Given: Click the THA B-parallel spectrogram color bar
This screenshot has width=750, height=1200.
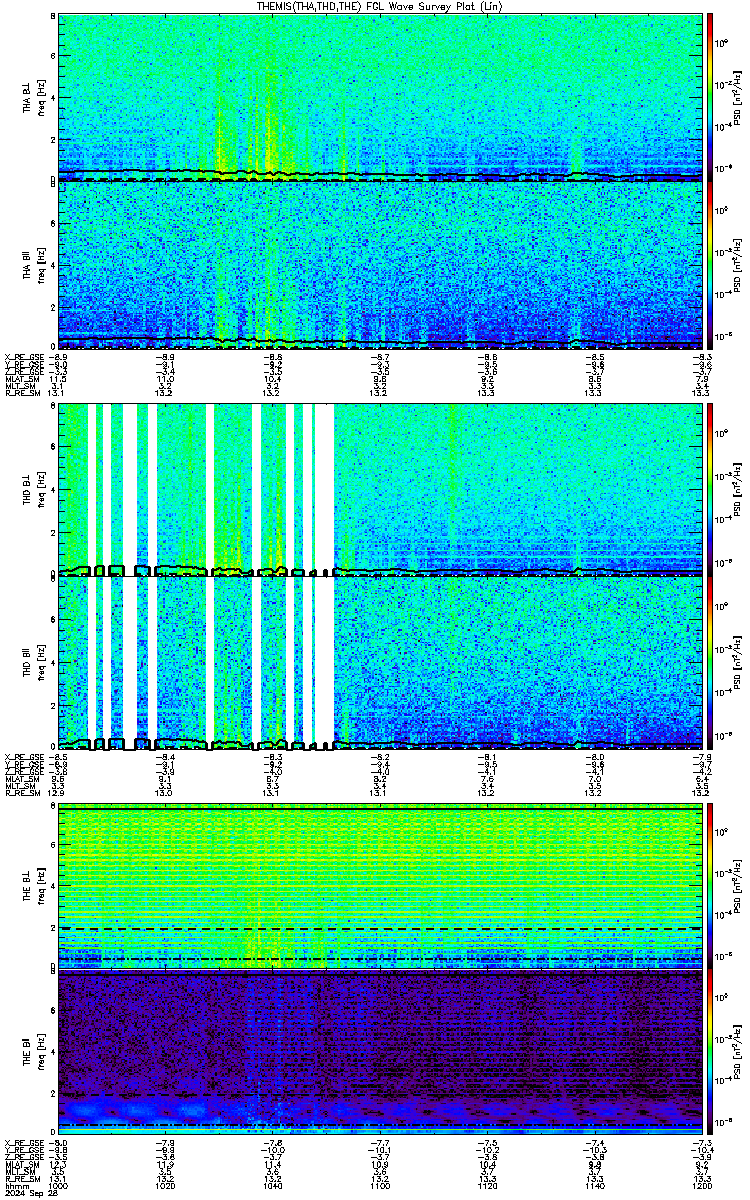Looking at the screenshot, I should 710,266.
